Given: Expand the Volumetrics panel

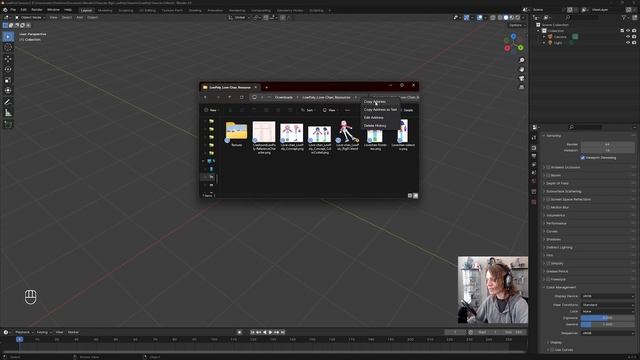Looking at the screenshot, I should (x=555, y=216).
